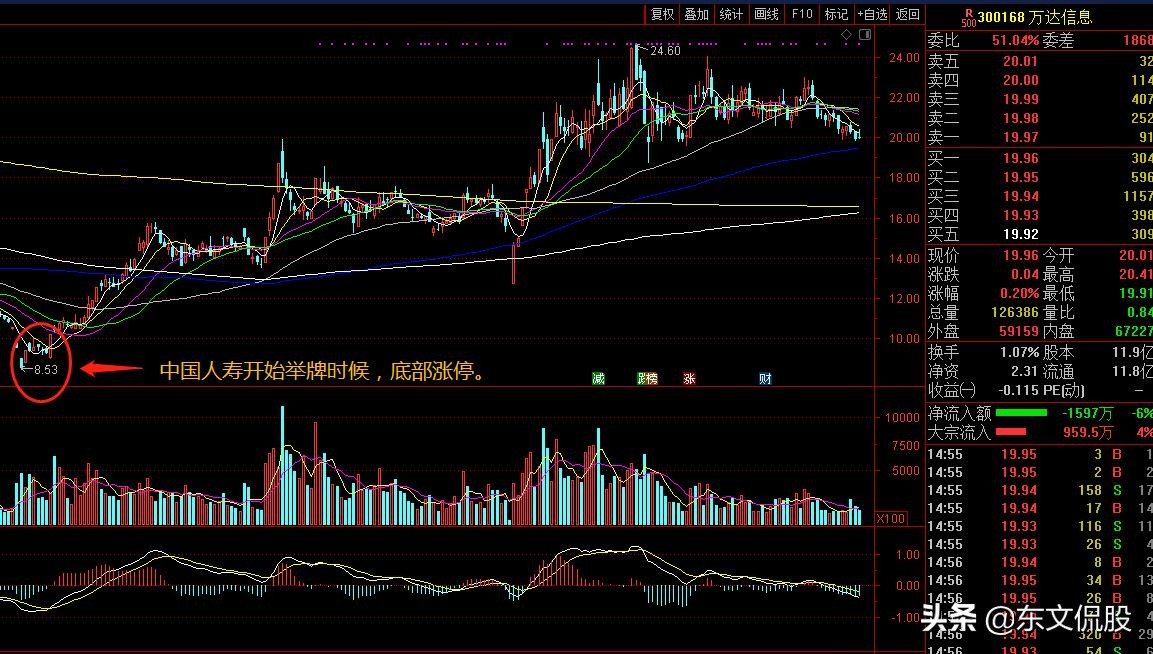
Task: Click the blue 财 event marker
Action: point(765,379)
